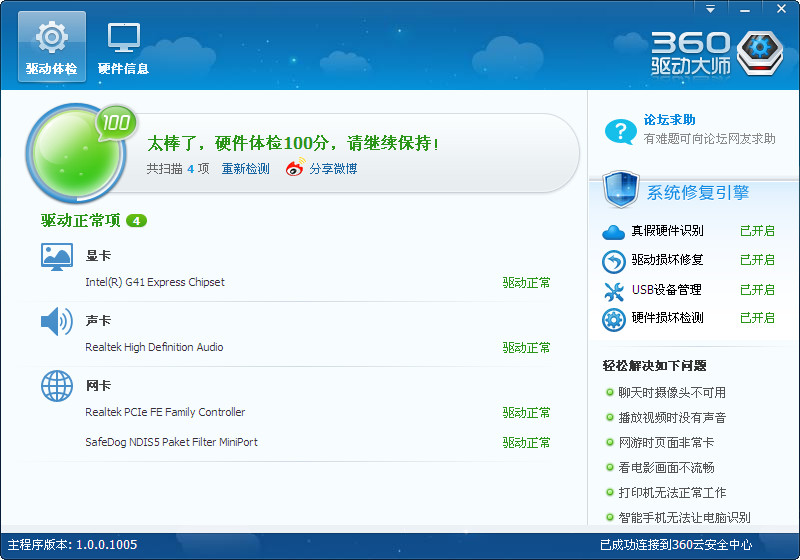The height and width of the screenshot is (560, 800).
Task: Click the Weibo logo icon
Action: pyautogui.click(x=295, y=167)
